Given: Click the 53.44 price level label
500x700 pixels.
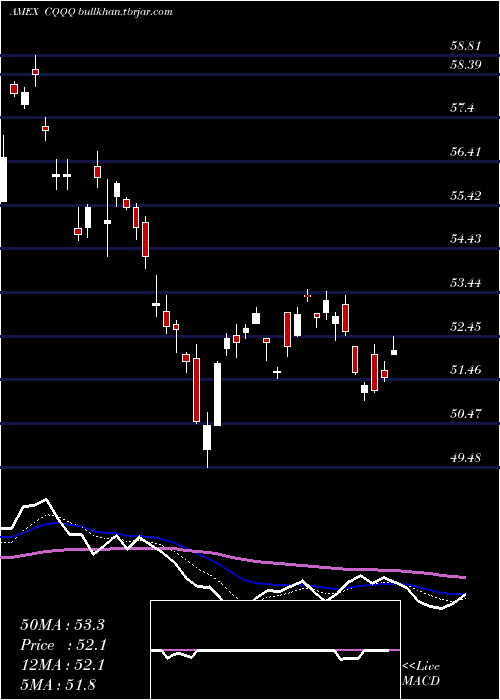Looking at the screenshot, I should (x=465, y=283).
